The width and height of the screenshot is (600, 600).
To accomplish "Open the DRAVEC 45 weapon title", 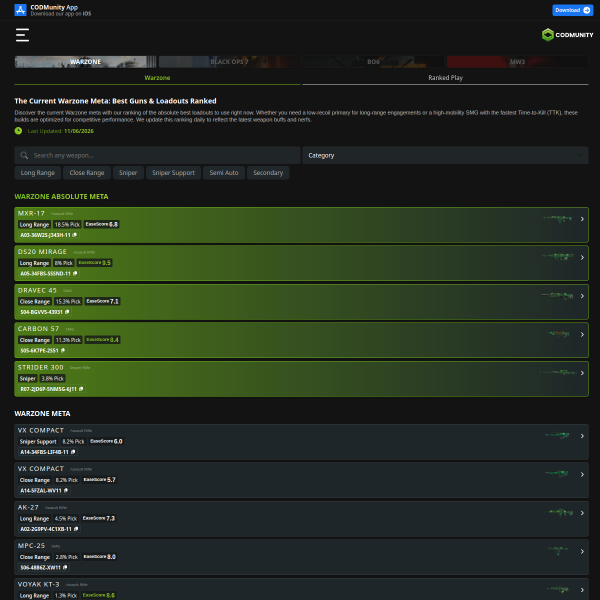I will [37, 290].
